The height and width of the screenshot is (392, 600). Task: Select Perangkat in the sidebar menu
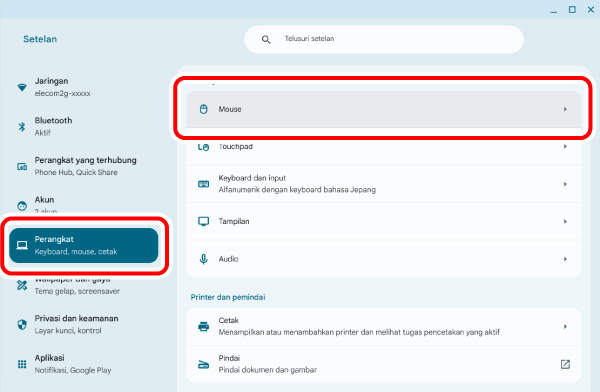pos(83,245)
